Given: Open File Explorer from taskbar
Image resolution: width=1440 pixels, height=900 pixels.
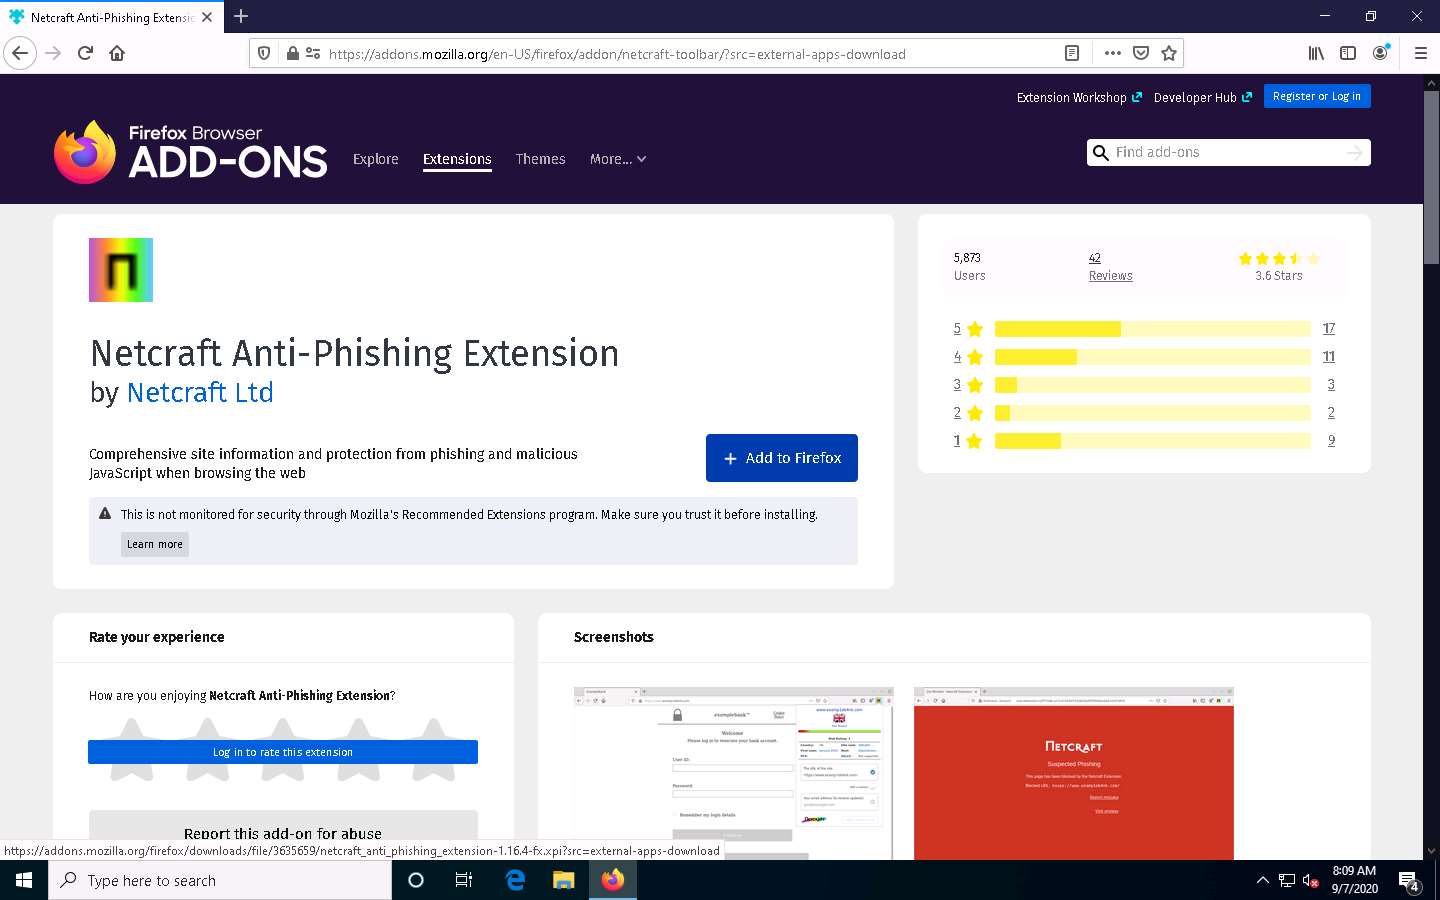Looking at the screenshot, I should [564, 880].
